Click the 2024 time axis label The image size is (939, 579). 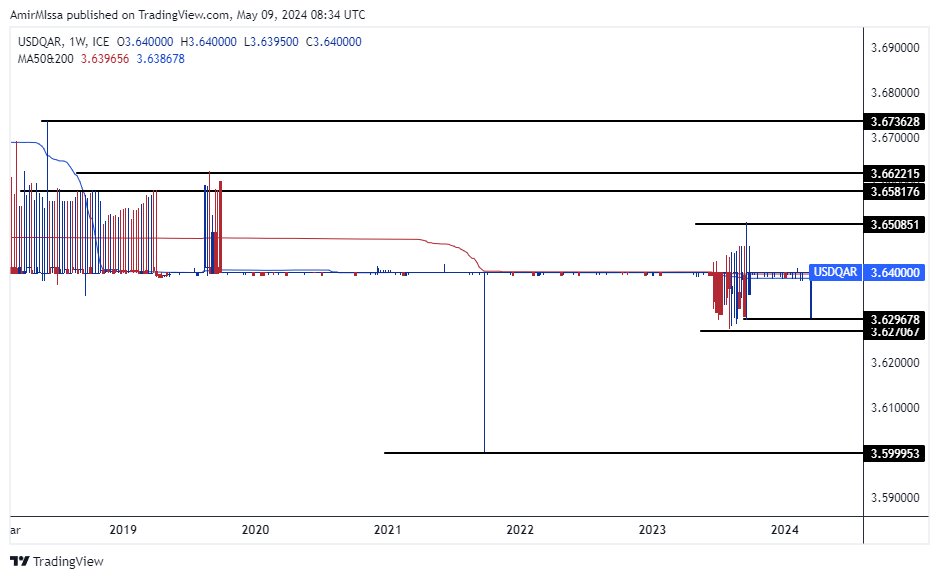click(784, 530)
